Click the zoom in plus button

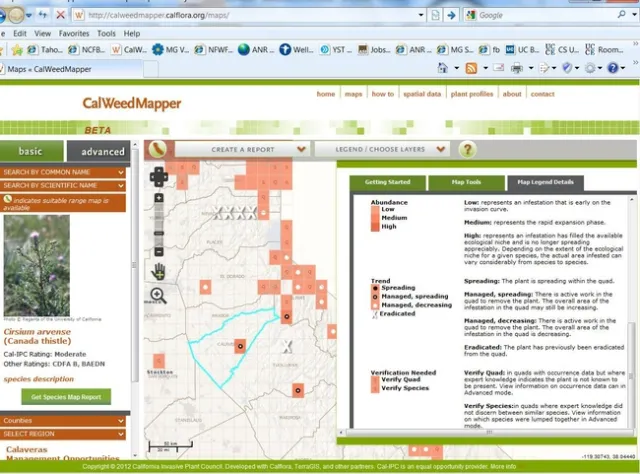point(158,199)
